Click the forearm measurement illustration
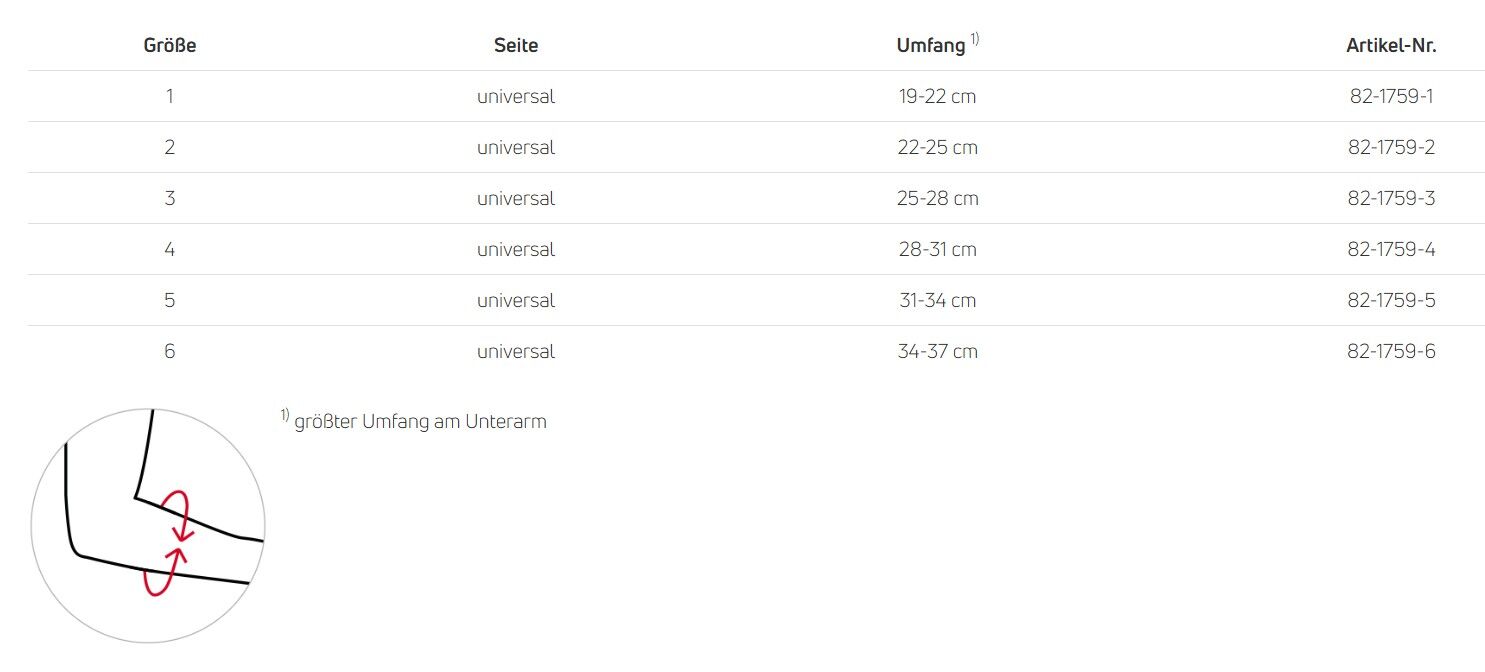This screenshot has height=672, width=1485. point(148,525)
